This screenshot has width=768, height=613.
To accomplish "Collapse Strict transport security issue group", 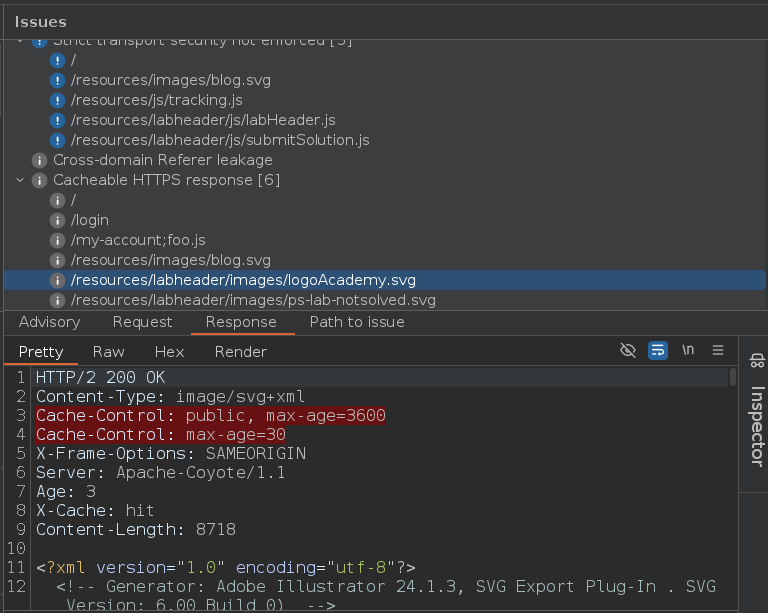I will tap(20, 42).
